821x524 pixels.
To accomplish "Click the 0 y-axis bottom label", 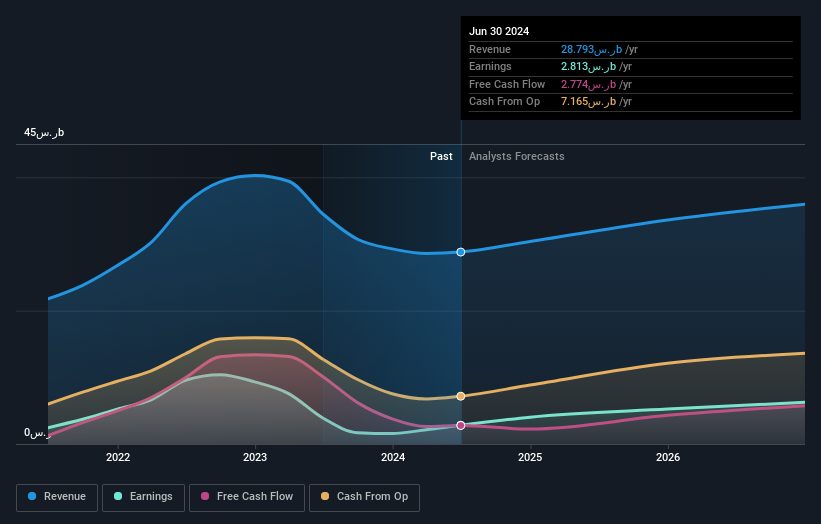I will click(37, 433).
